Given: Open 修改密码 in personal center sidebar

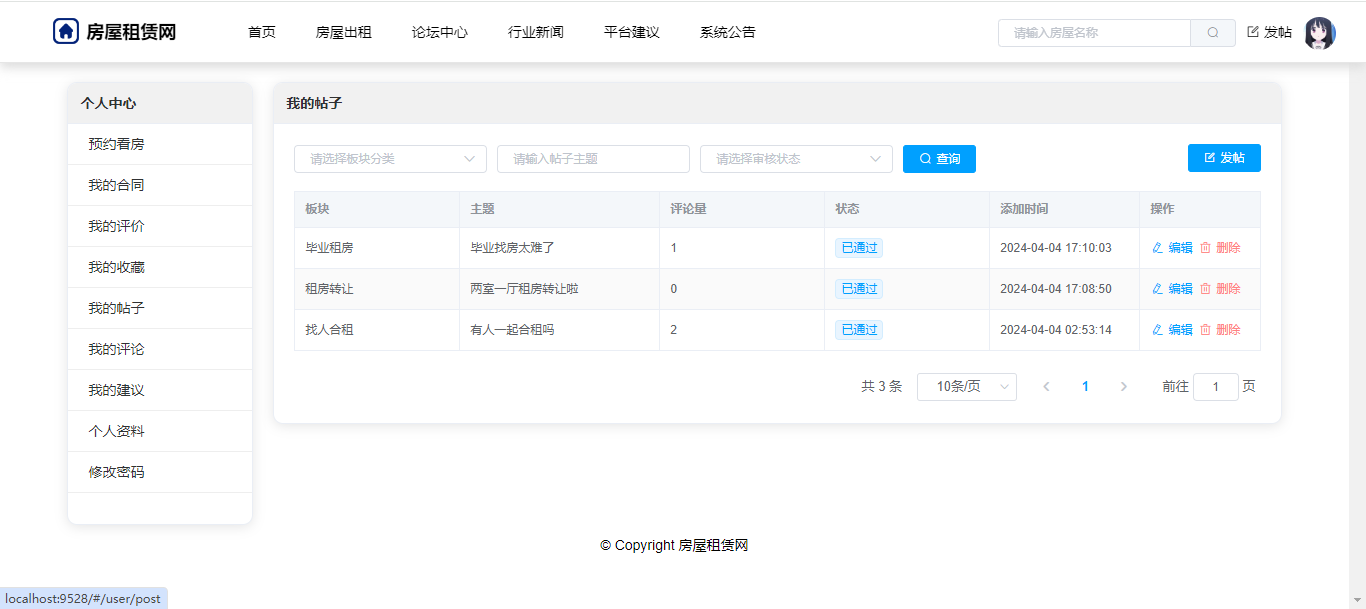Looking at the screenshot, I should click(x=116, y=472).
